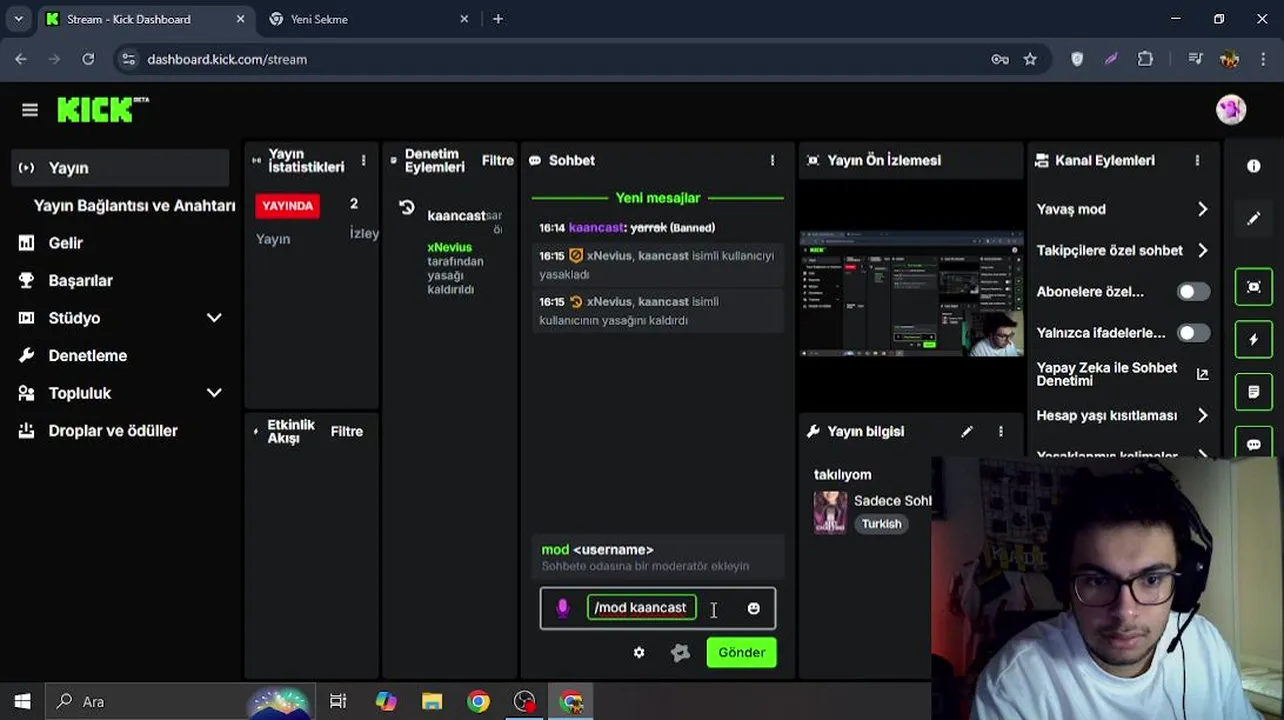The image size is (1284, 720).
Task: Select the mod <username> command suggestion
Action: (657, 557)
